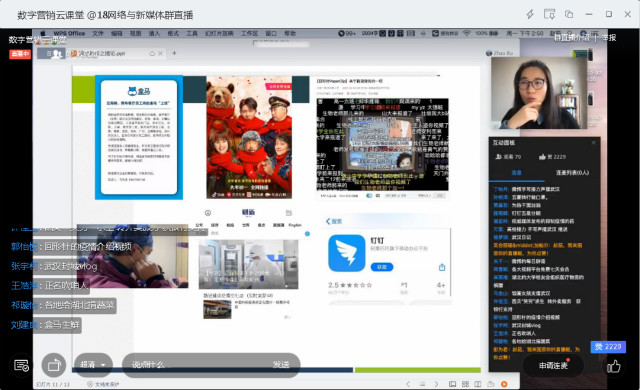This screenshot has width=640, height=390.
Task: Click the 举报 report link
Action: (609, 38)
